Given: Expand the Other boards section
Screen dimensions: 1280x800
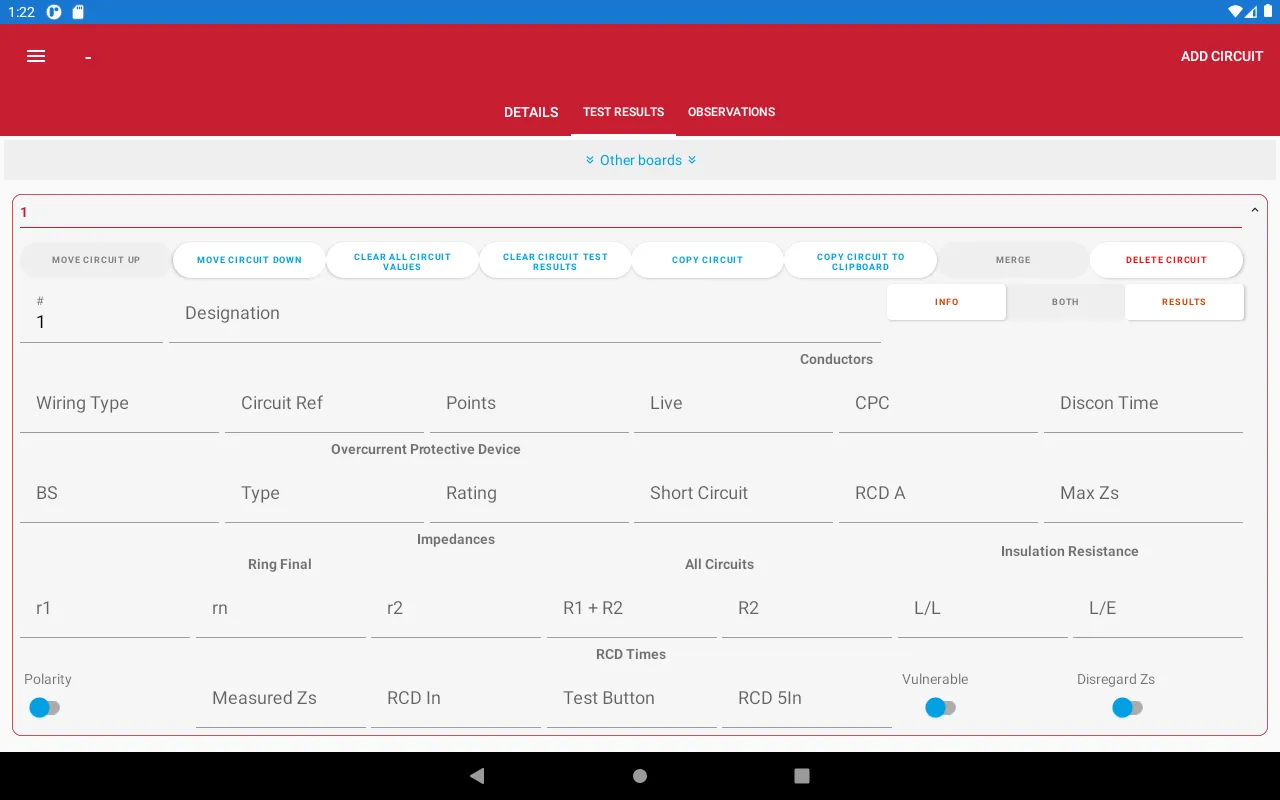Looking at the screenshot, I should [x=640, y=160].
